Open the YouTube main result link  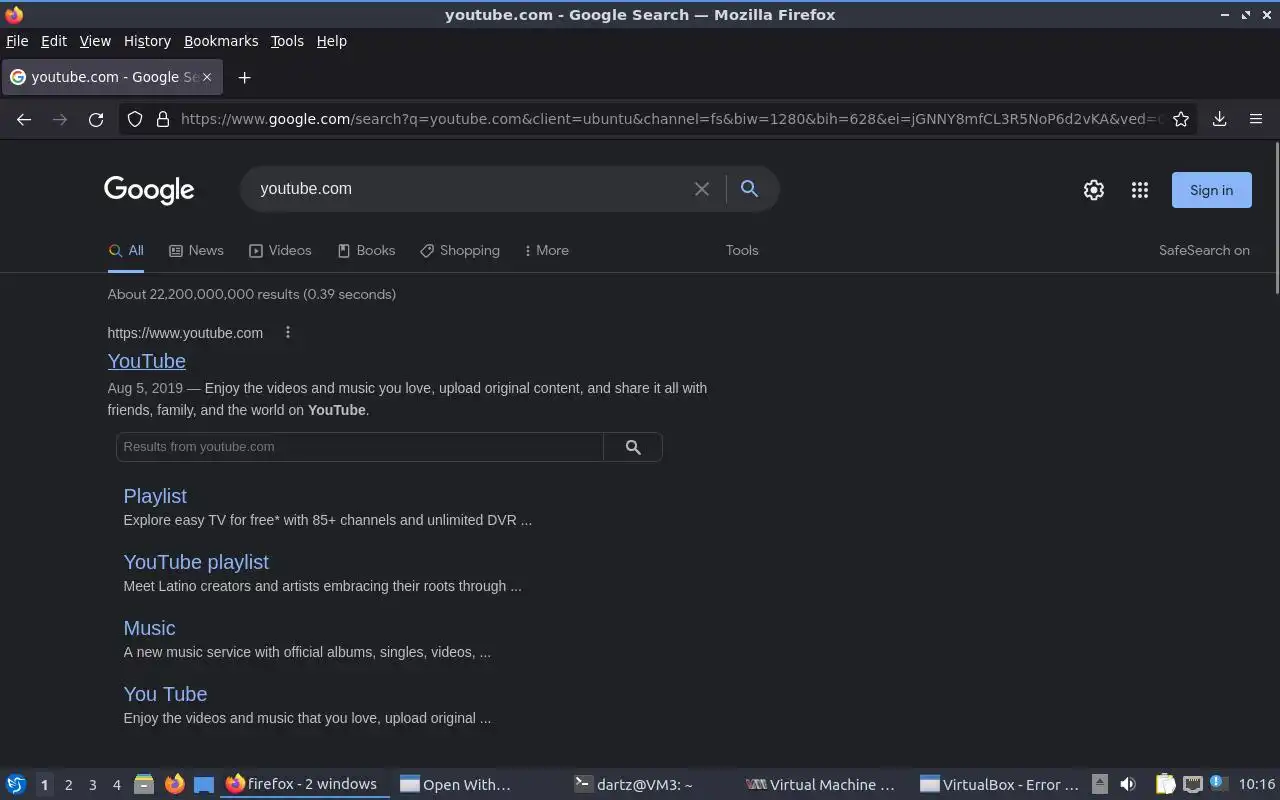click(146, 361)
